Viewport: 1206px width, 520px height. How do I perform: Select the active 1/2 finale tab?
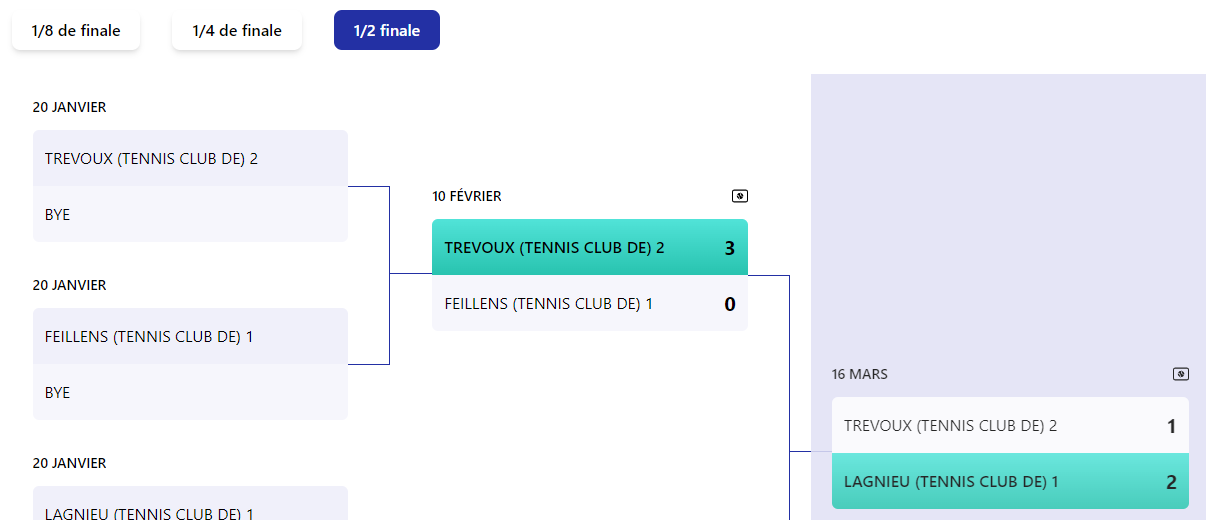point(387,31)
